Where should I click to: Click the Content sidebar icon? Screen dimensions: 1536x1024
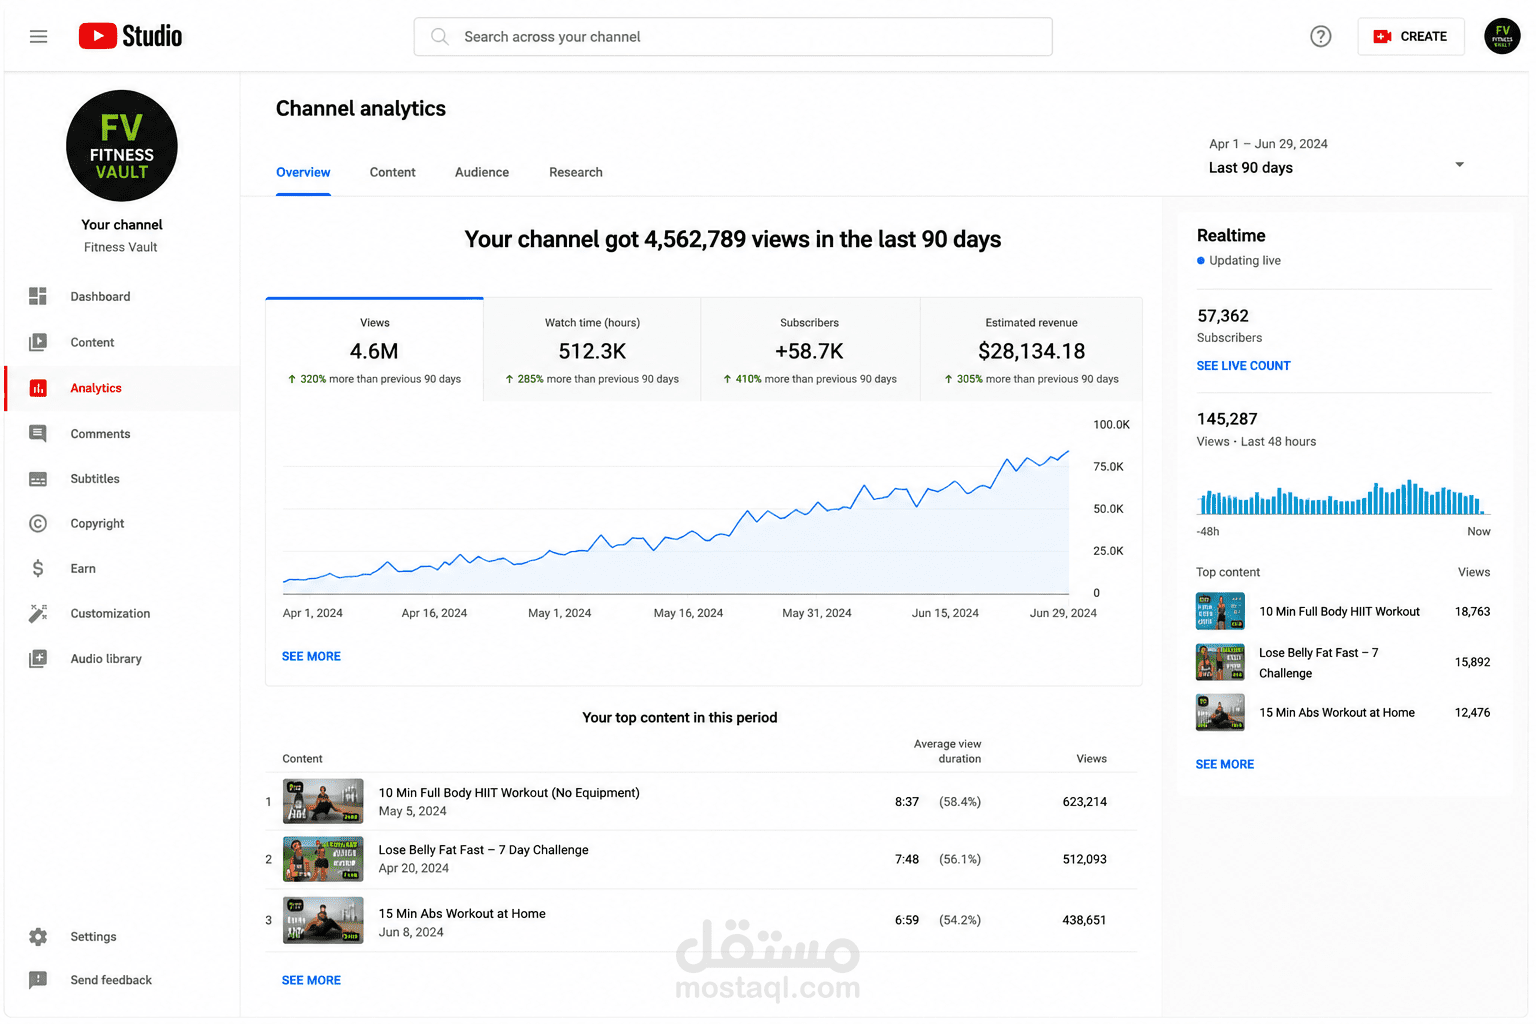(38, 343)
